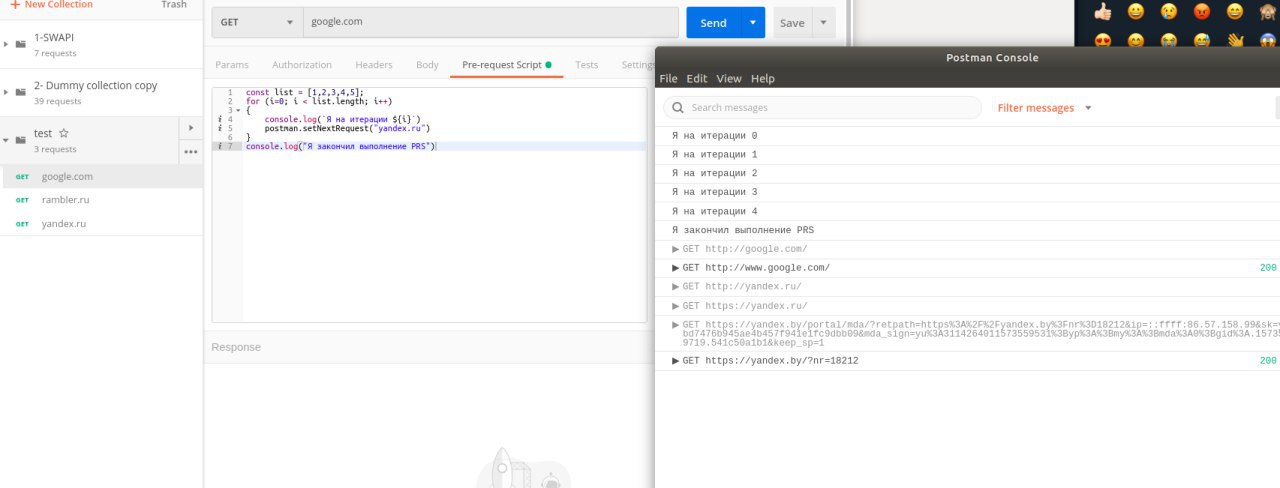
Task: Switch to the Body tab
Action: pos(427,65)
